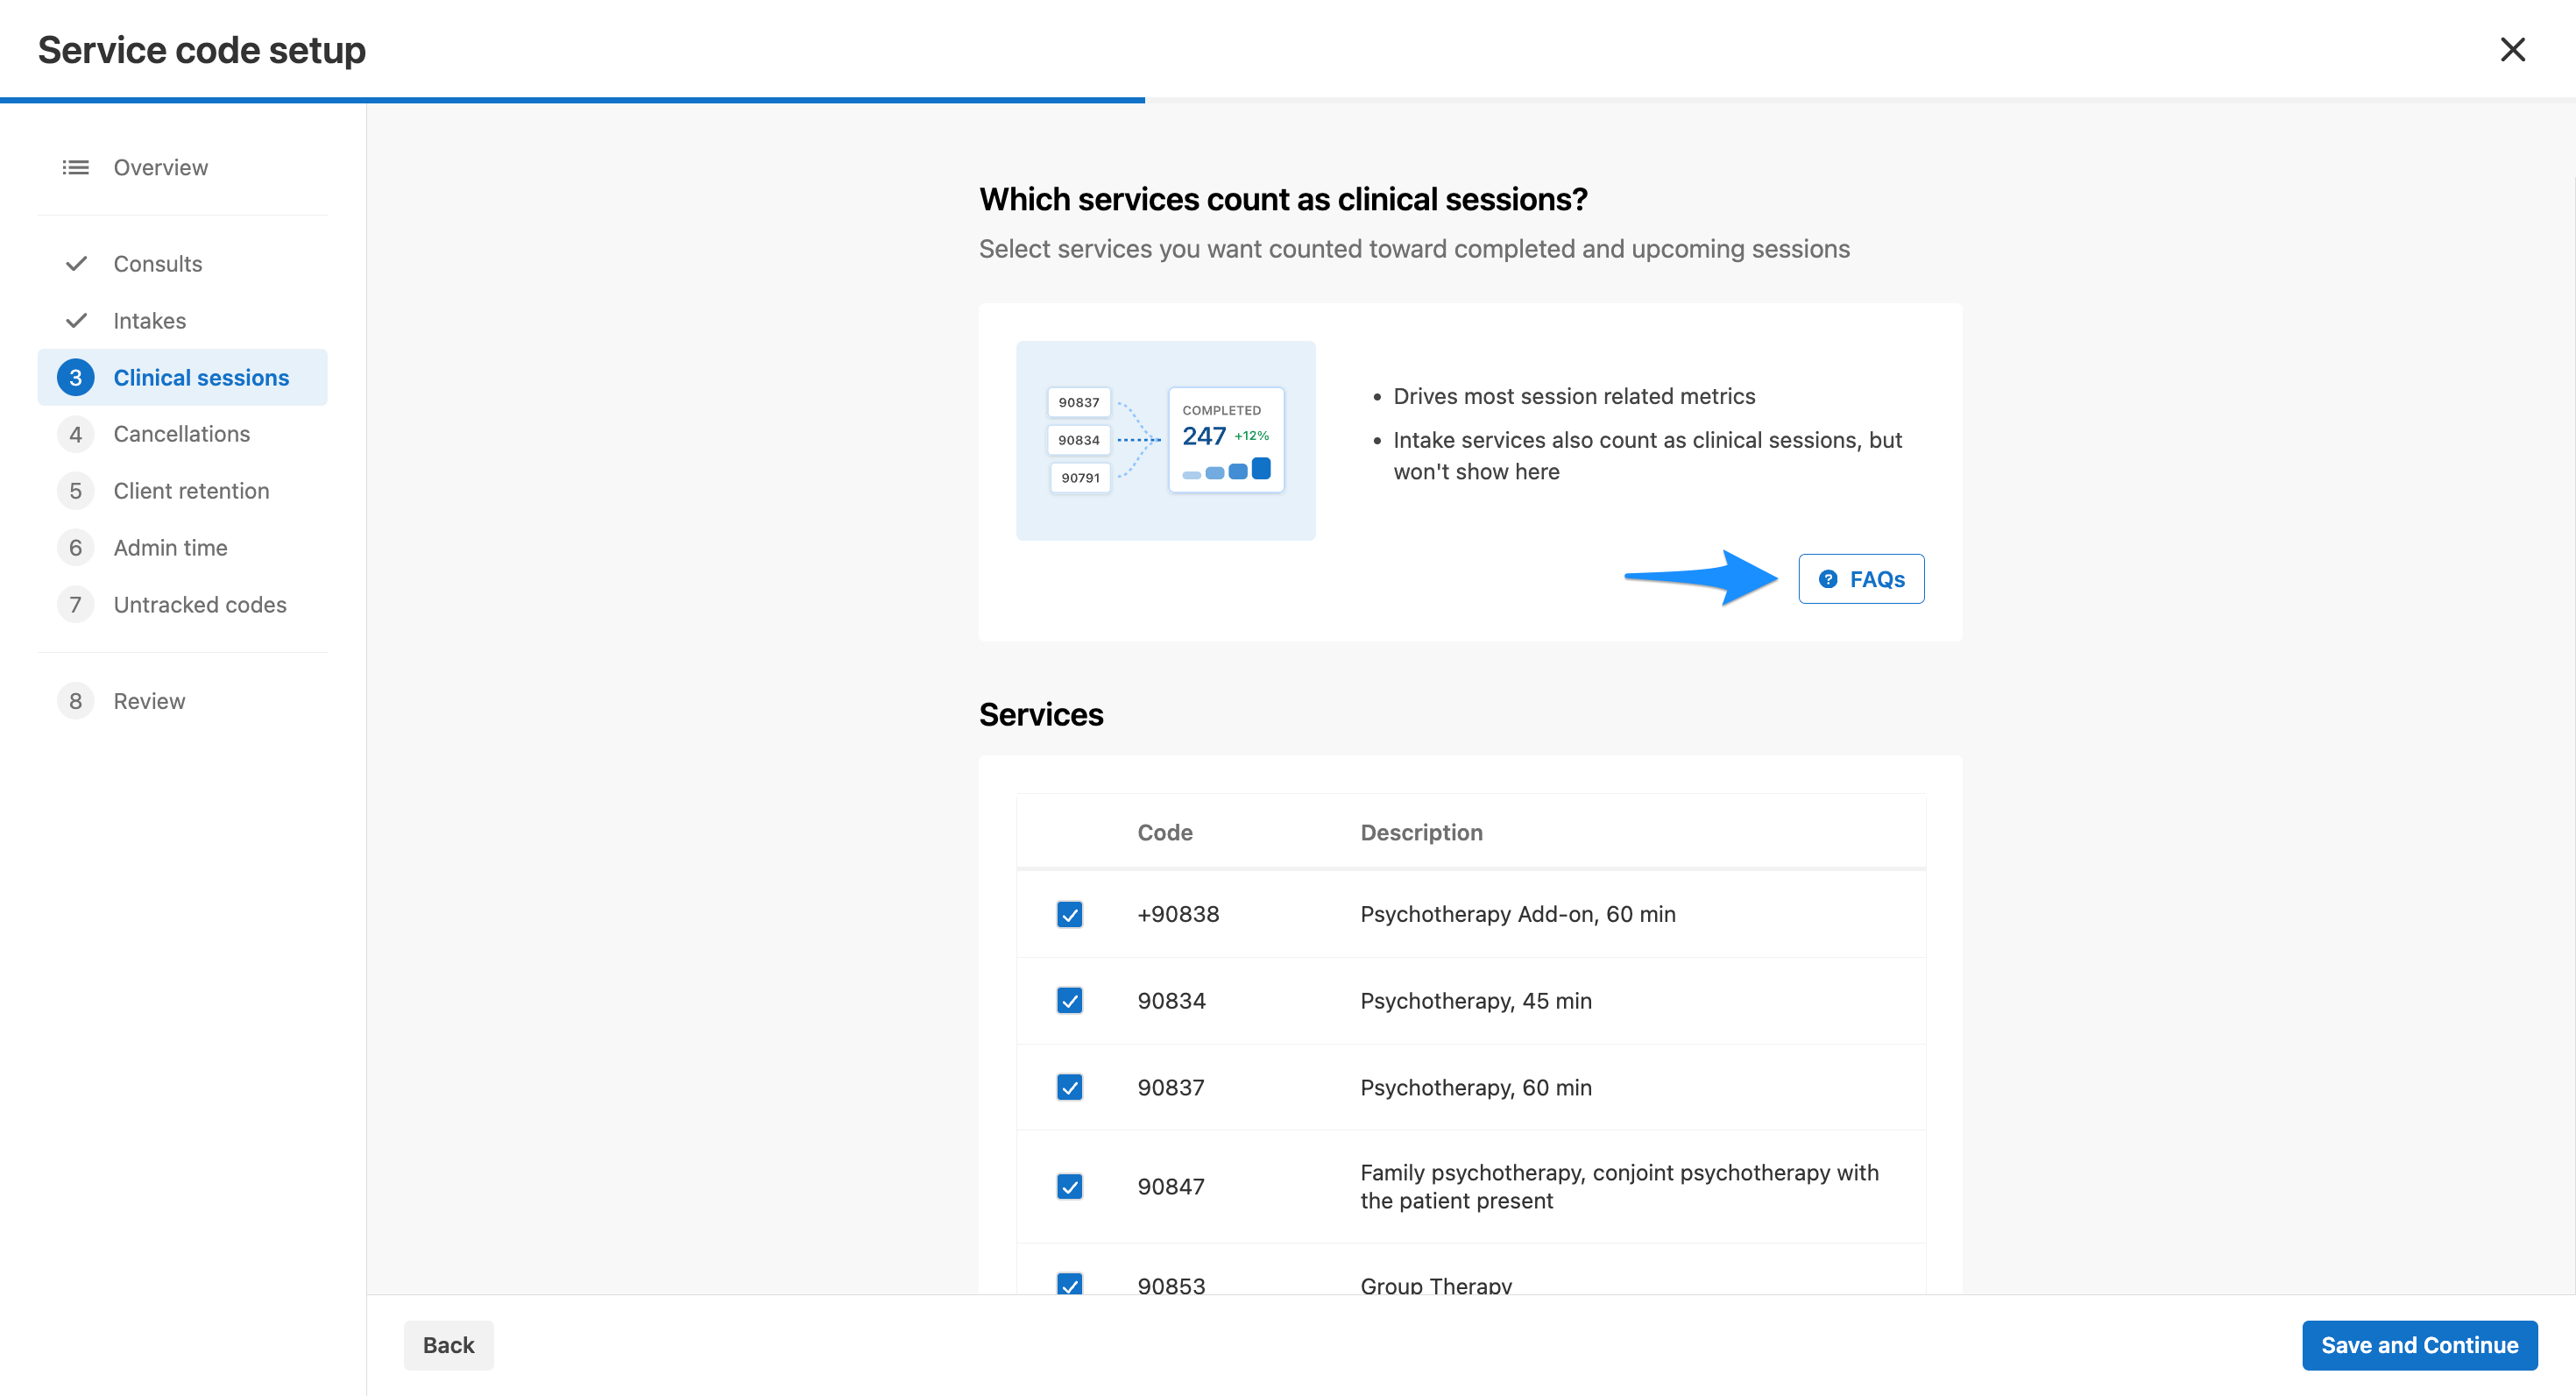Click the Description column header
This screenshot has width=2576, height=1396.
[x=1421, y=832]
